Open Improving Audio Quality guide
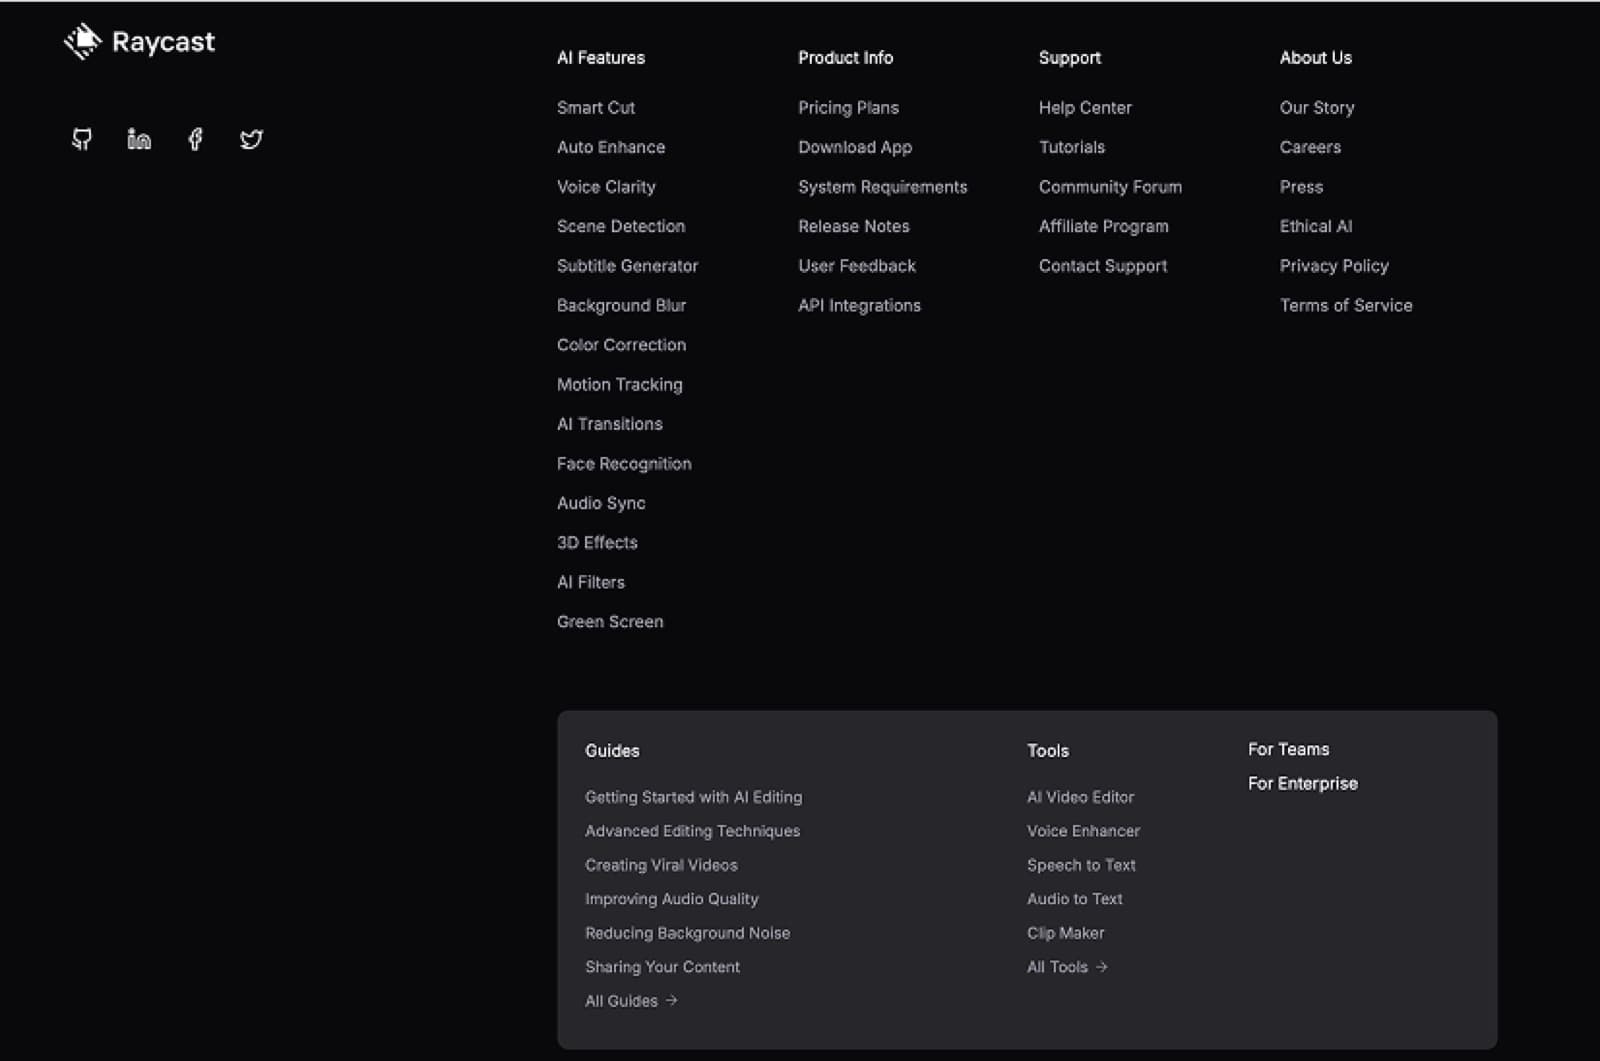1600x1061 pixels. pyautogui.click(x=671, y=899)
